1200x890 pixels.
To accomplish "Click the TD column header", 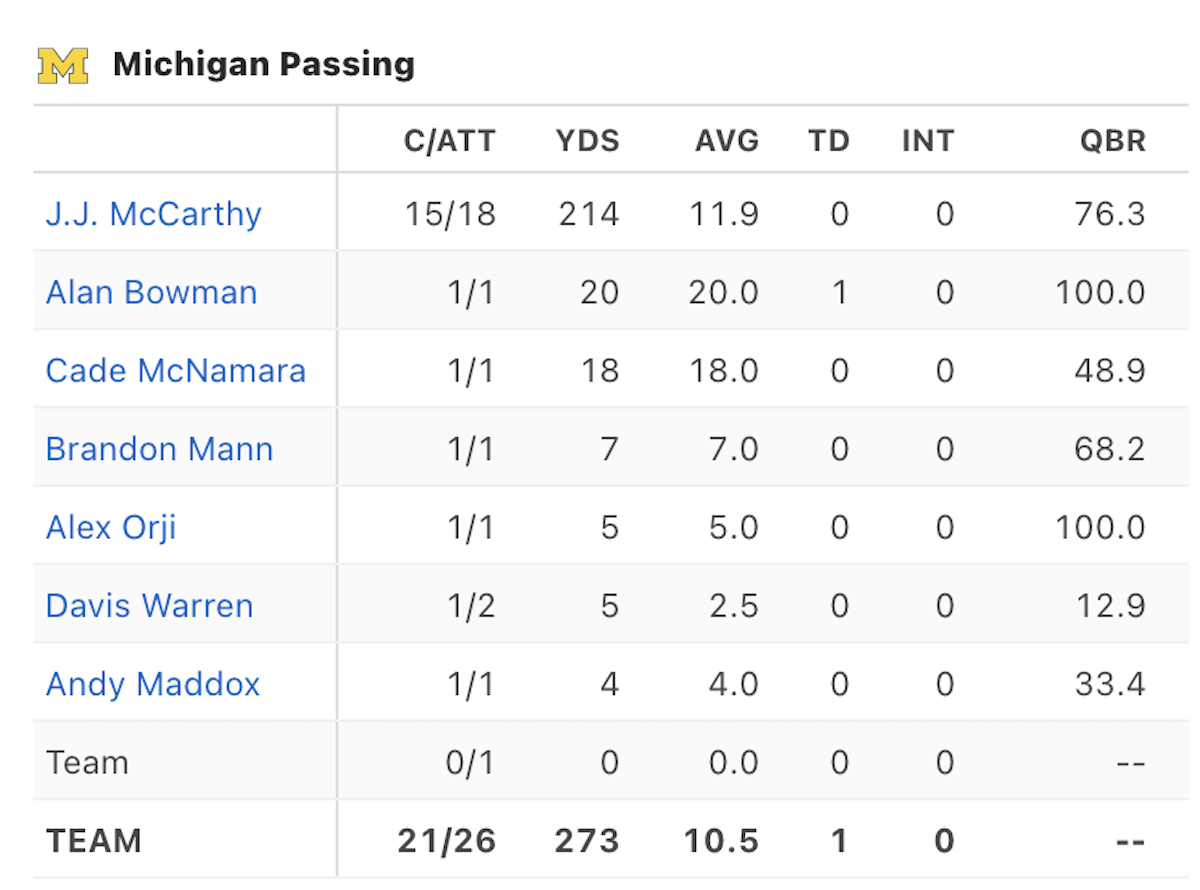I will [x=829, y=141].
